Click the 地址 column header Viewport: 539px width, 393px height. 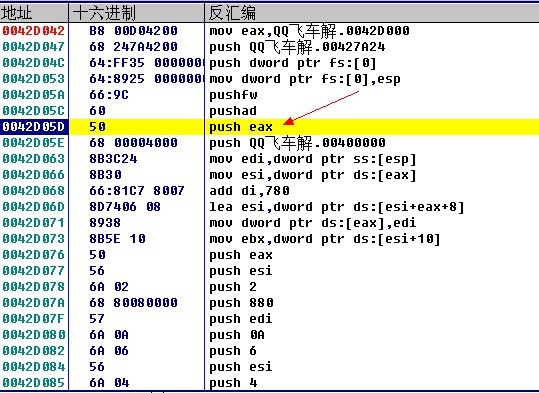click(34, 13)
